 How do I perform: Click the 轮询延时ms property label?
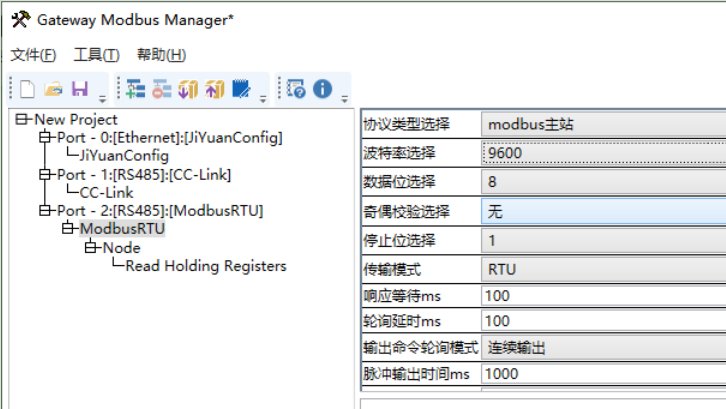click(402, 321)
